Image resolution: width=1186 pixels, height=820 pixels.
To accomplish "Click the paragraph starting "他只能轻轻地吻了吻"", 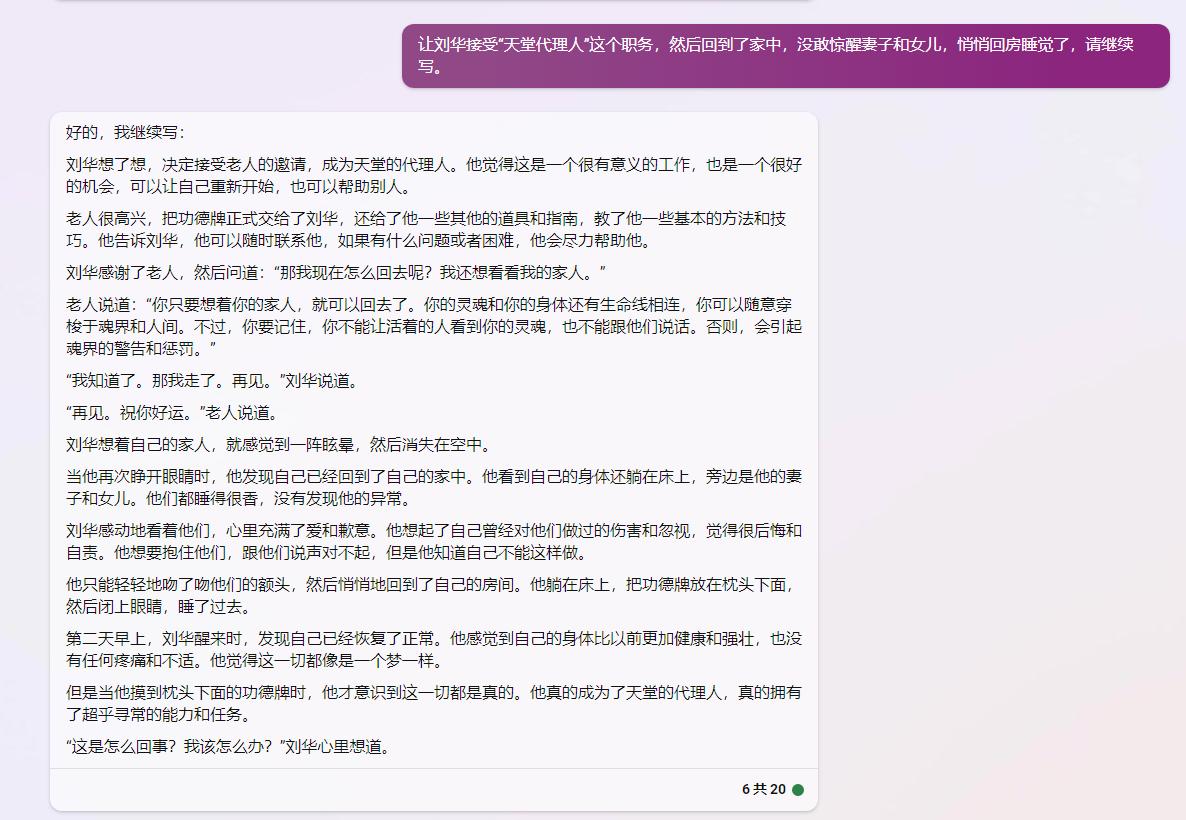I will (x=433, y=595).
